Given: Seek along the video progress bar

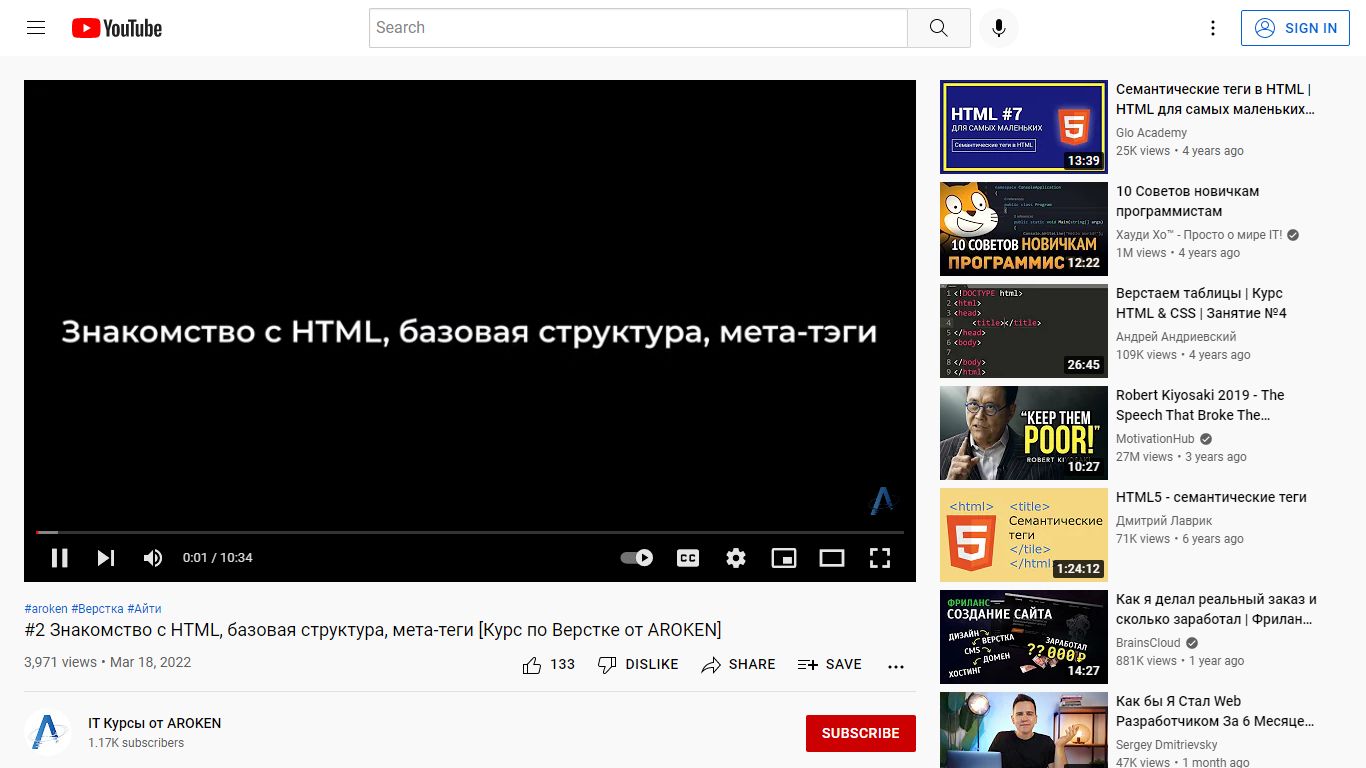Looking at the screenshot, I should 470,532.
